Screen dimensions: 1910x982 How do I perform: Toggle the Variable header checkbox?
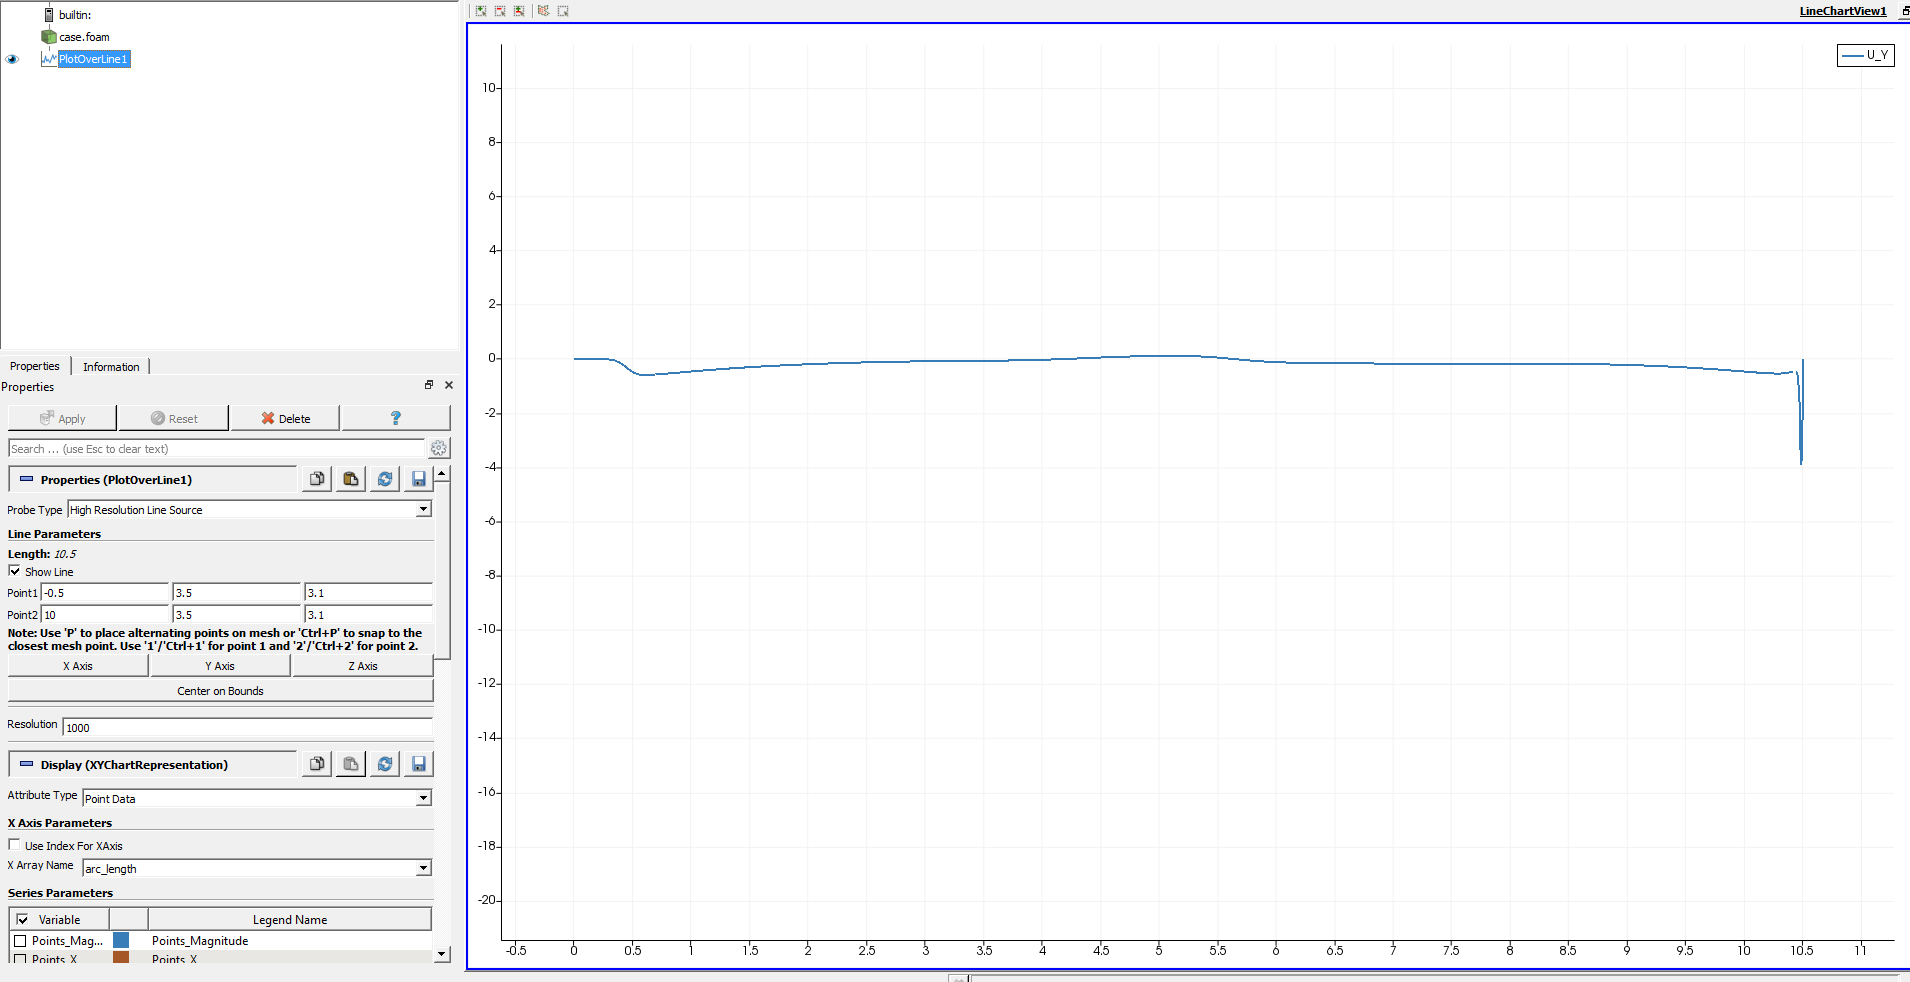(x=23, y=919)
